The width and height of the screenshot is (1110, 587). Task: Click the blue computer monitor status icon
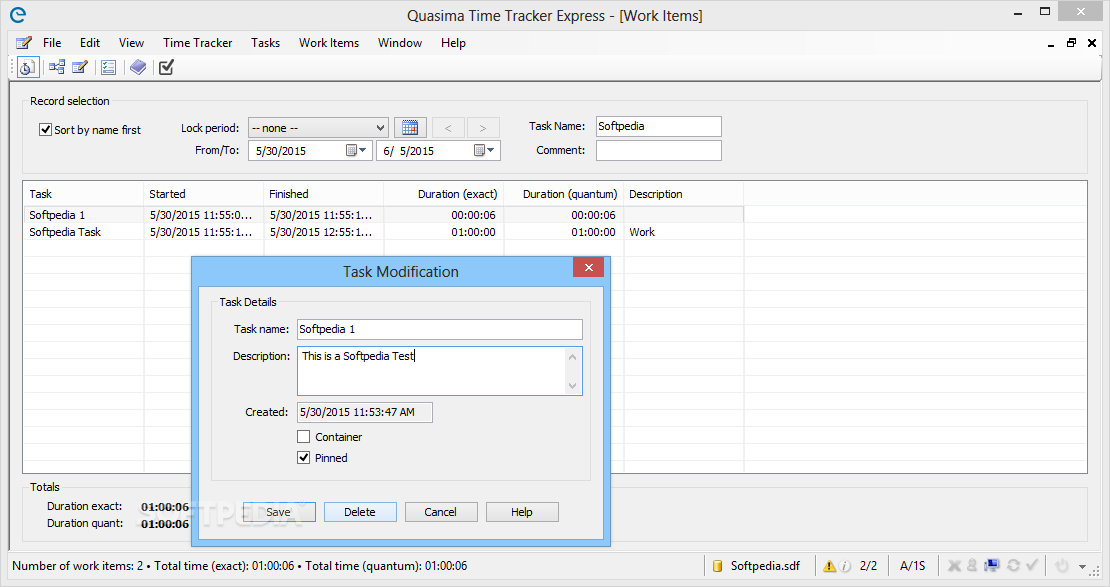coord(992,565)
